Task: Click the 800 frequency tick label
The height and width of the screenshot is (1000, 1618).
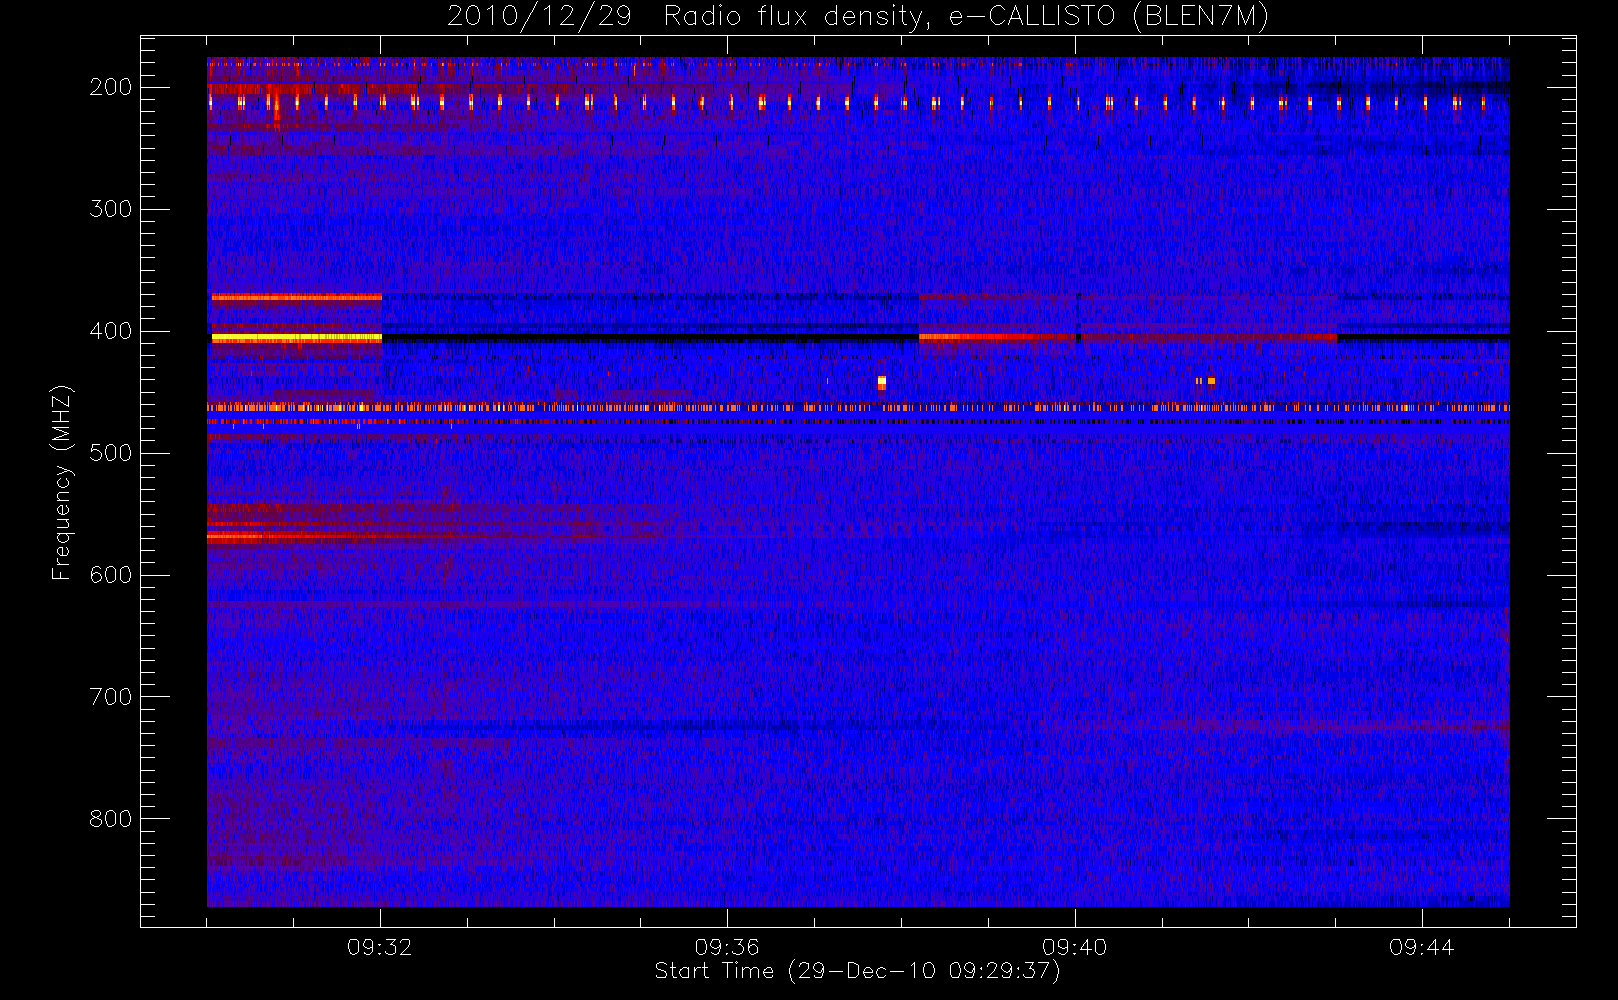Action: [x=110, y=819]
